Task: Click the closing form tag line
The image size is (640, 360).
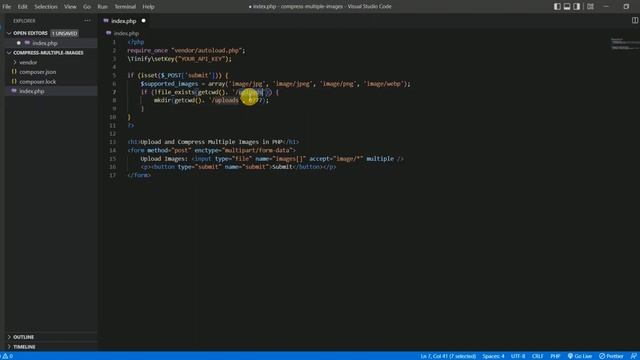Action: pyautogui.click(x=139, y=176)
